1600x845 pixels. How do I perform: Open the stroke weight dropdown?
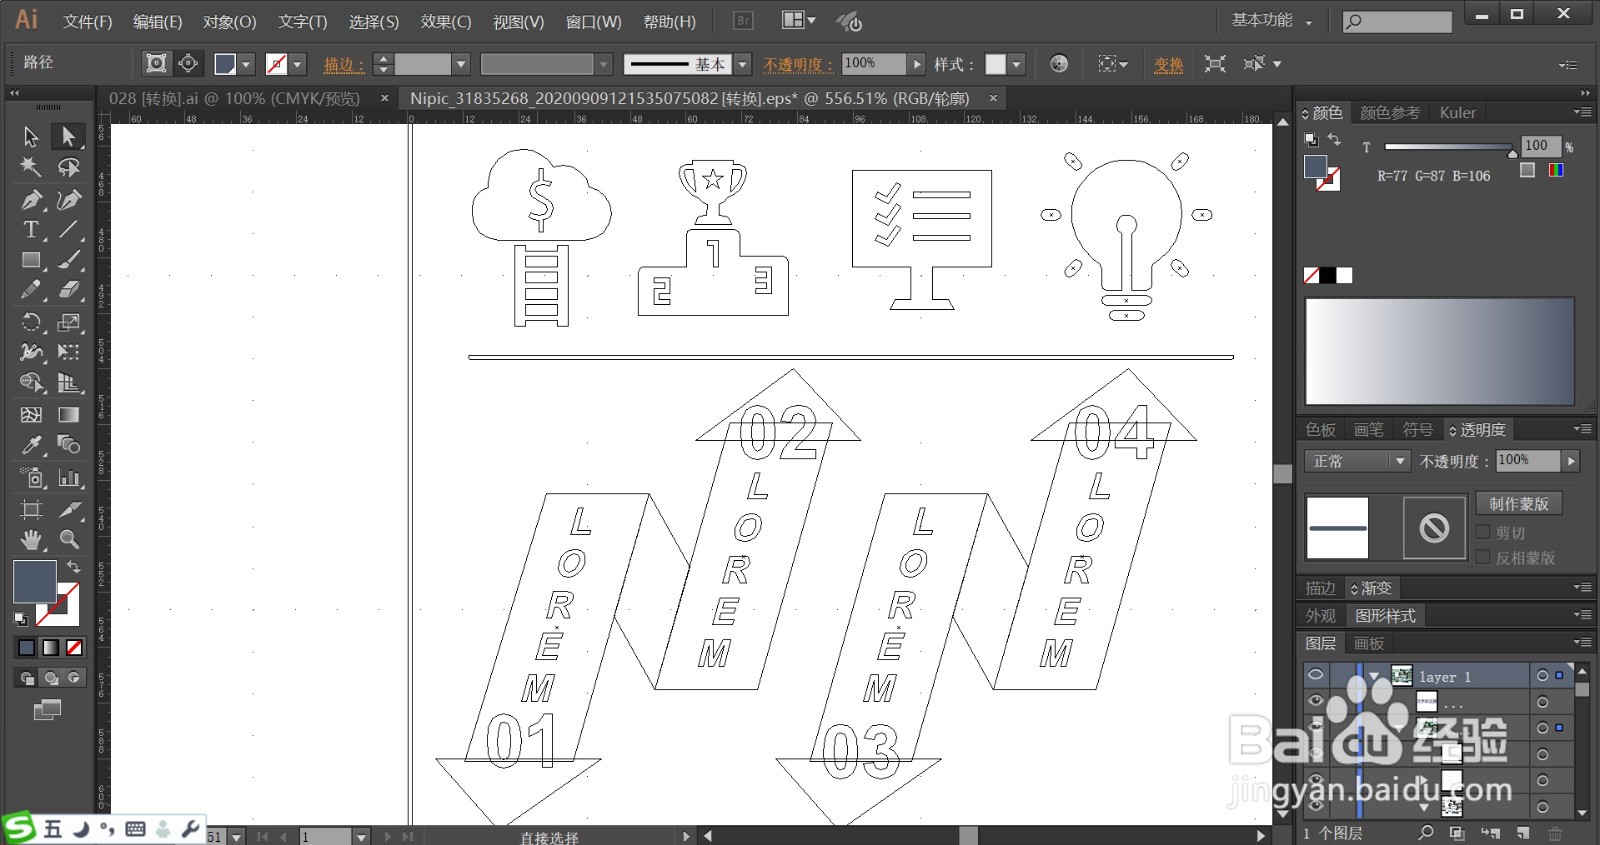coord(461,64)
